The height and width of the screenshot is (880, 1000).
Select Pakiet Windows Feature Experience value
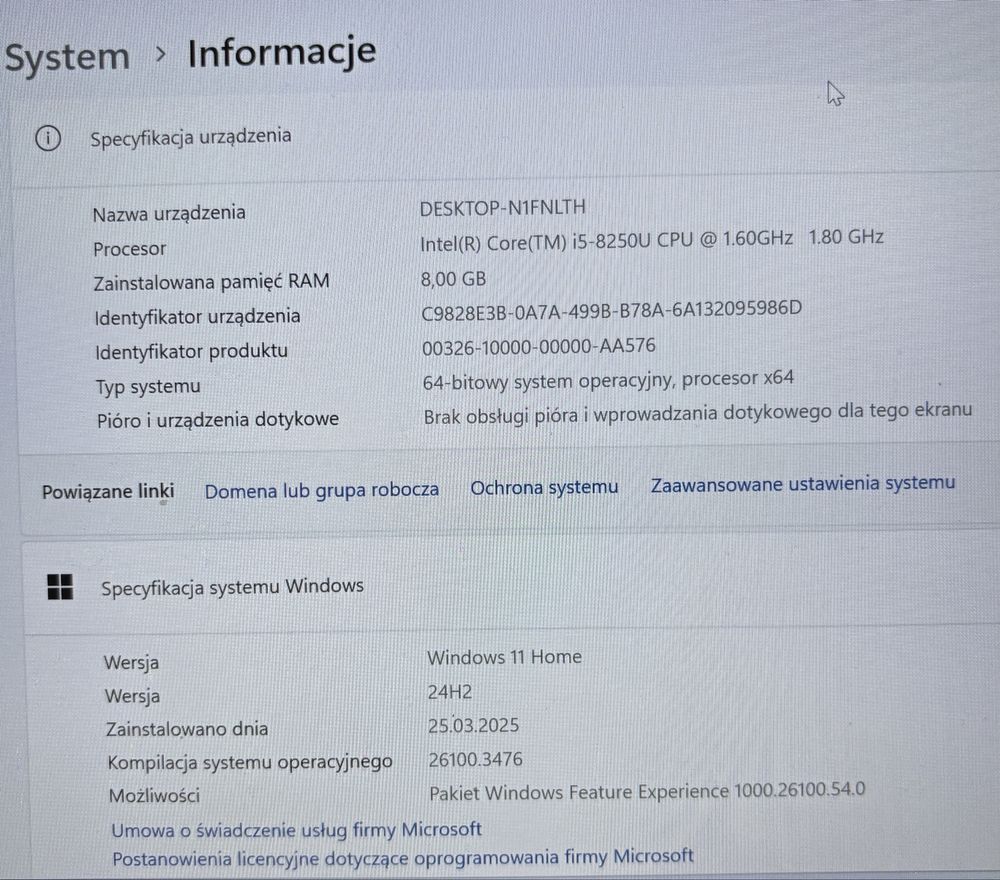[x=647, y=791]
